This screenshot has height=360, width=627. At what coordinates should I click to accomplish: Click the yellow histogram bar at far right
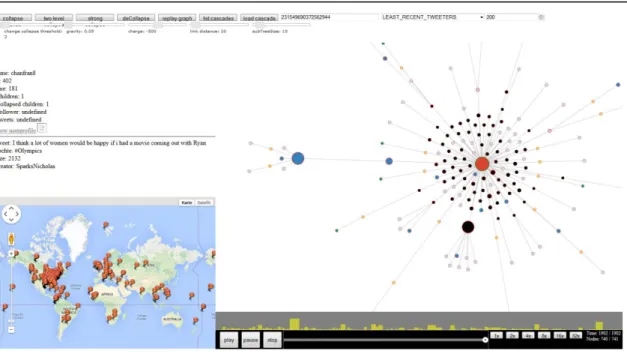599,326
